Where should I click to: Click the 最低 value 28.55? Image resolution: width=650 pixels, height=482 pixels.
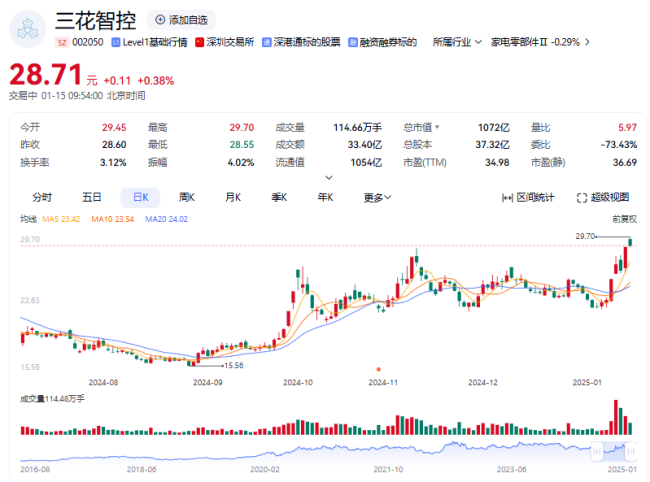click(x=242, y=145)
